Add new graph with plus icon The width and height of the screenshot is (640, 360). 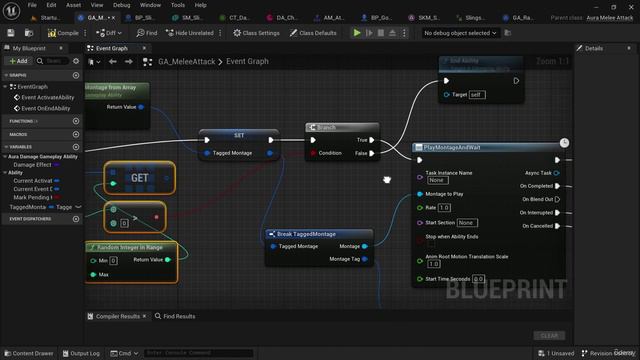[76, 75]
